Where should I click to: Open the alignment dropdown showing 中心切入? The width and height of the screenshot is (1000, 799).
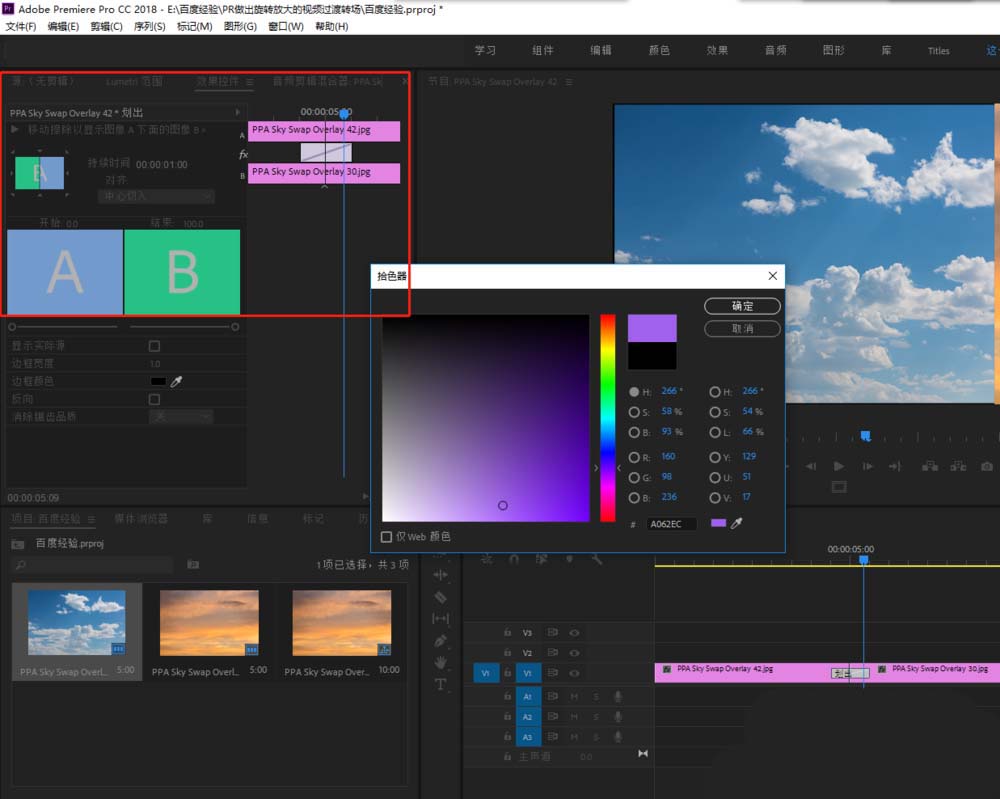click(x=156, y=197)
